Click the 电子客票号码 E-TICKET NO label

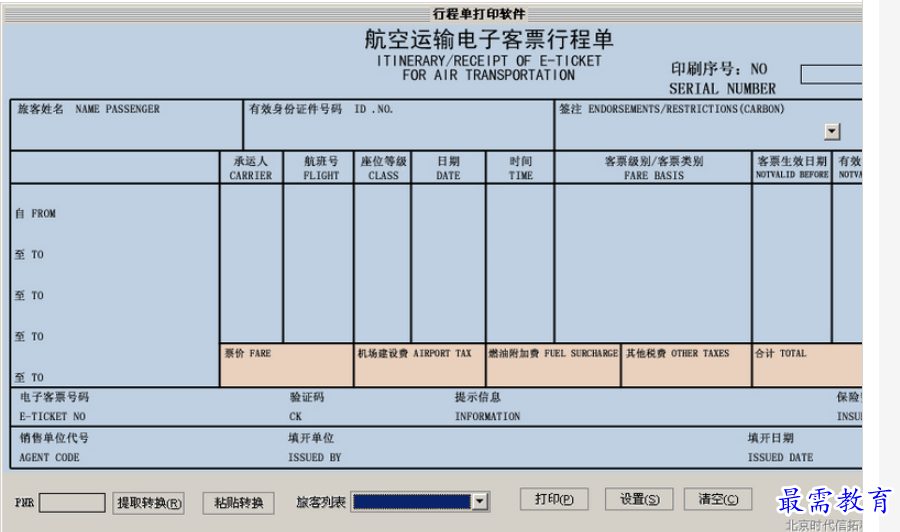point(54,406)
